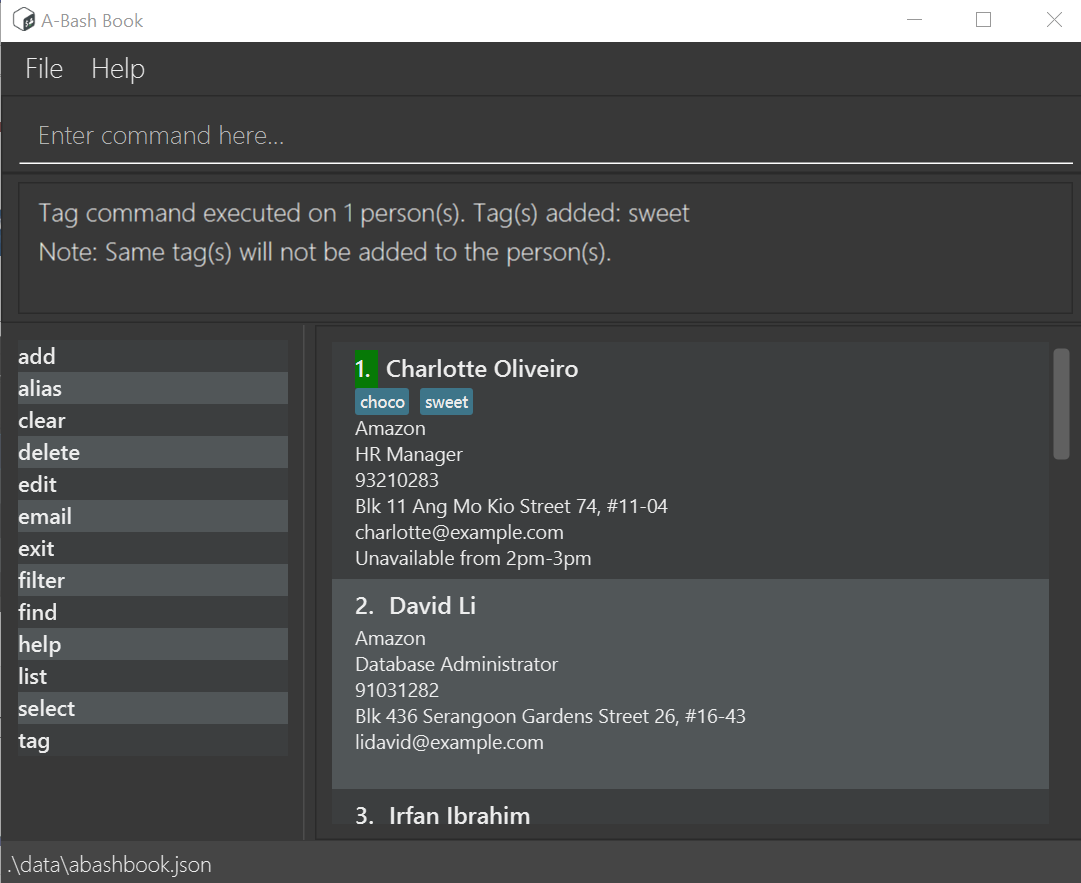The image size is (1081, 883).
Task: Select the add command in the list
Action: click(x=152, y=356)
